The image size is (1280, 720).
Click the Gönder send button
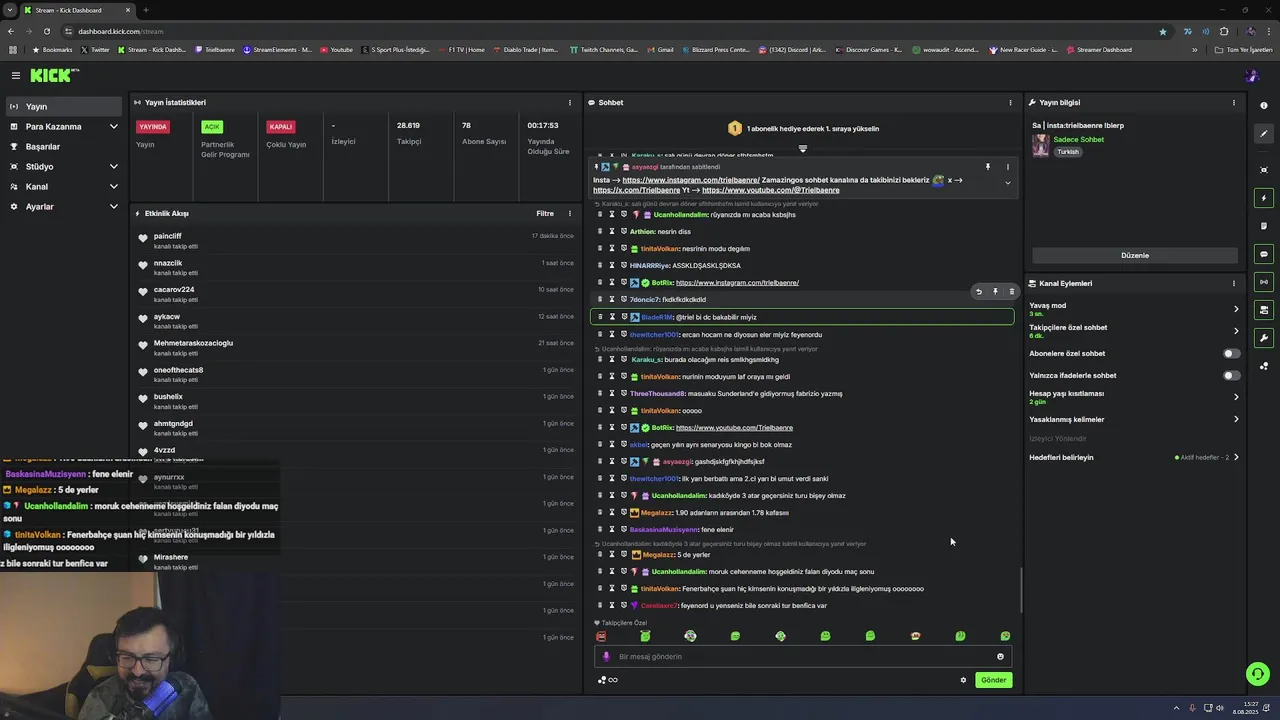pyautogui.click(x=993, y=680)
